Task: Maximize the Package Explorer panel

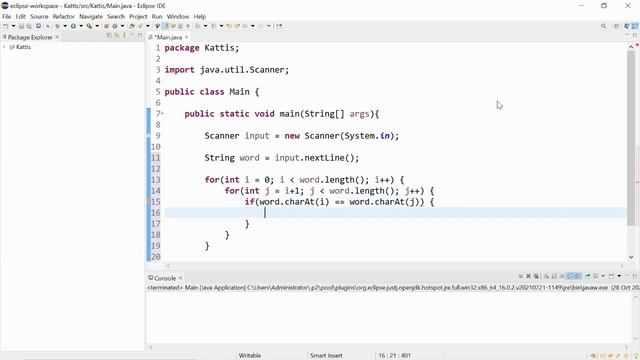Action: [140, 36]
